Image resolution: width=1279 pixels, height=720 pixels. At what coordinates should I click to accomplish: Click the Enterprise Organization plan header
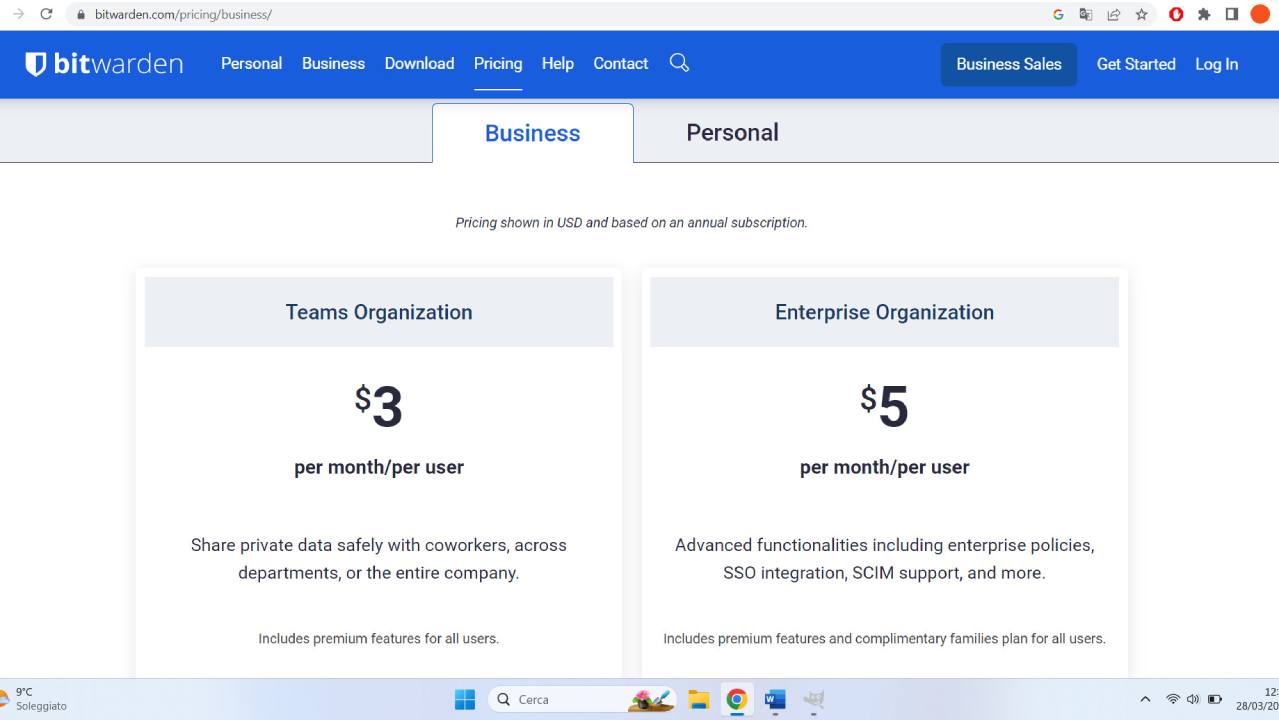(x=885, y=312)
